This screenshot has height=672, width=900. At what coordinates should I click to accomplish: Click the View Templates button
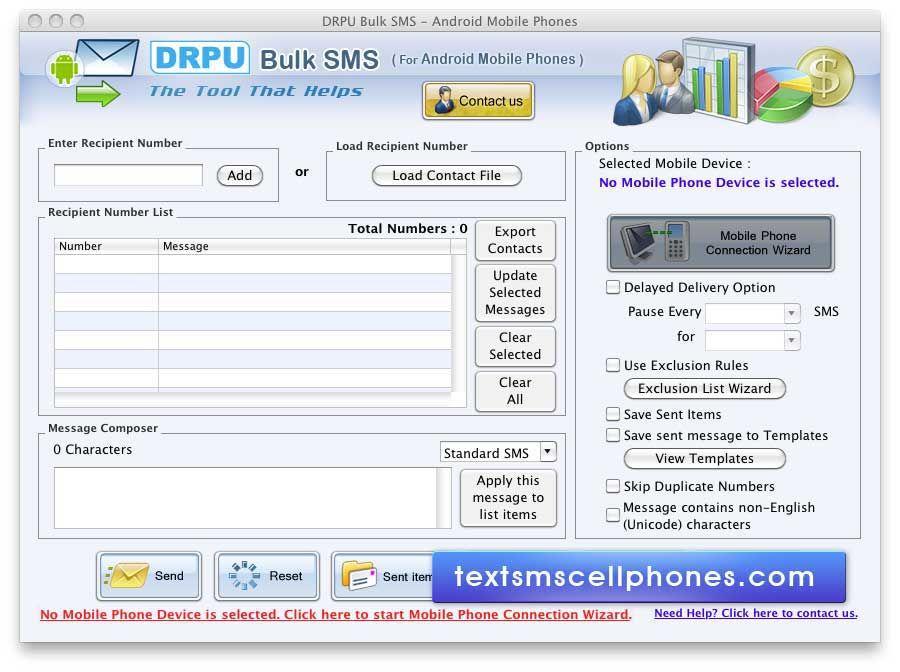(704, 459)
